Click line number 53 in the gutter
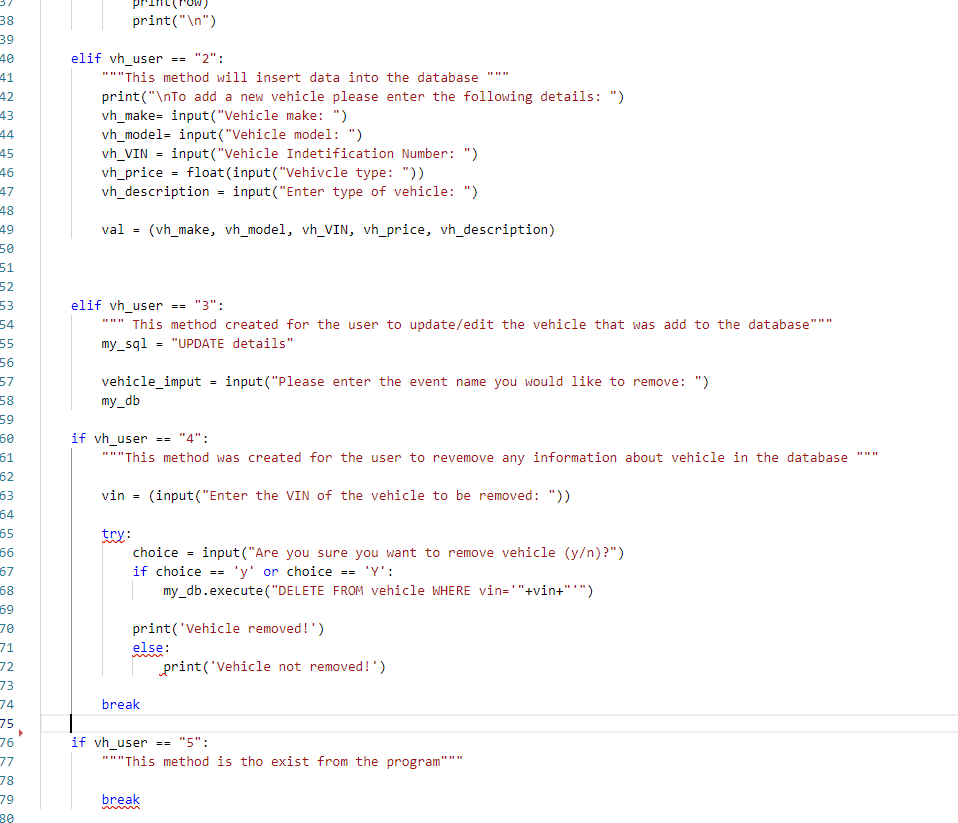The image size is (958, 823). point(7,305)
